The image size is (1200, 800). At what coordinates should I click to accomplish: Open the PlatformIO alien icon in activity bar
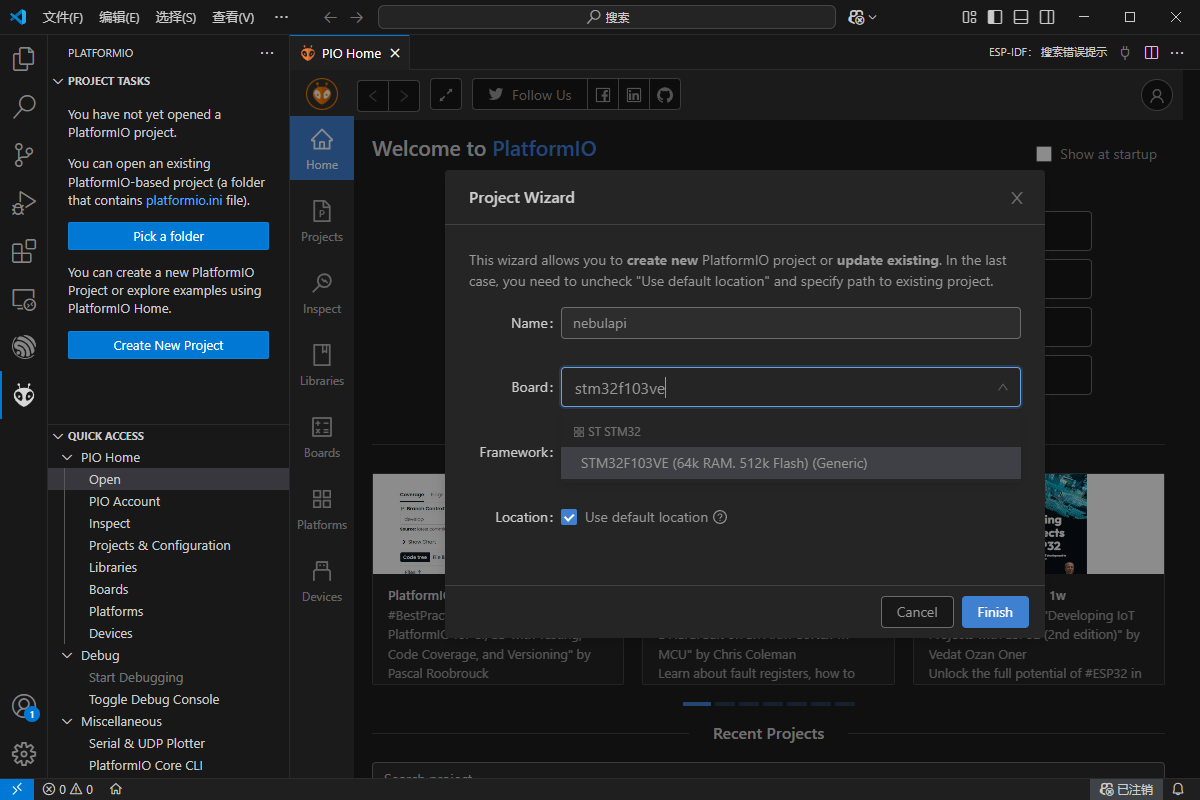24,396
